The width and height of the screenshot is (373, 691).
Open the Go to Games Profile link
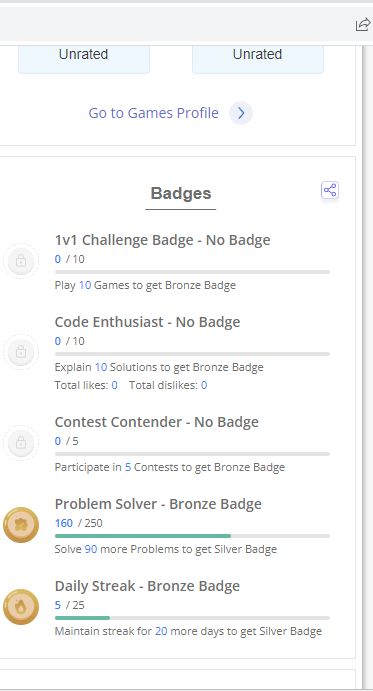[x=153, y=113]
